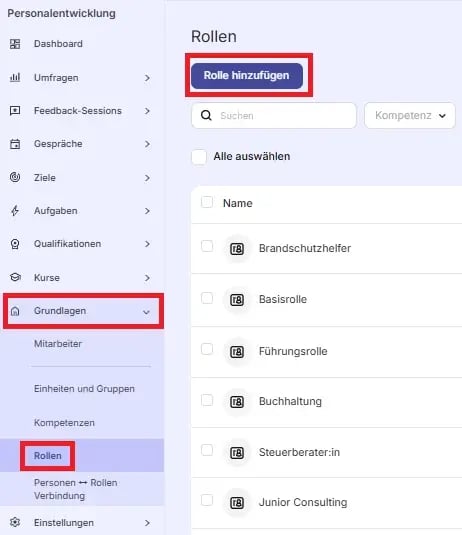Expand Ziele via its chevron
This screenshot has width=462, height=535.
pyautogui.click(x=147, y=178)
